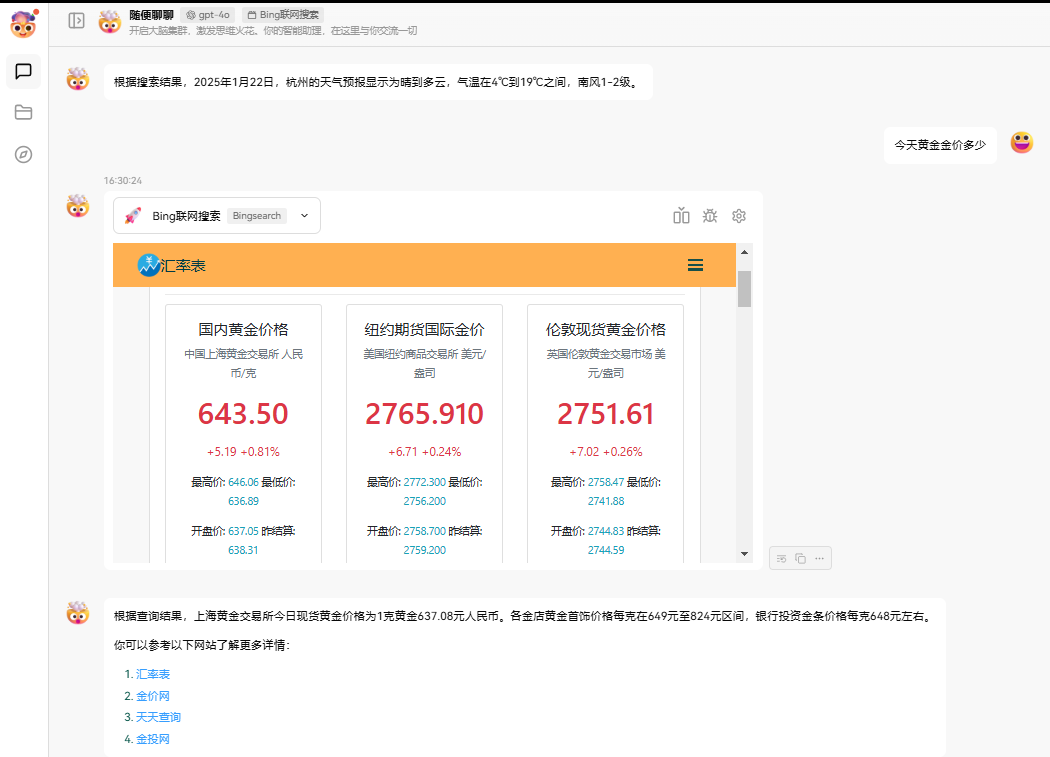1050x757 pixels.
Task: Open the more actions ellipsis menu
Action: tap(819, 558)
